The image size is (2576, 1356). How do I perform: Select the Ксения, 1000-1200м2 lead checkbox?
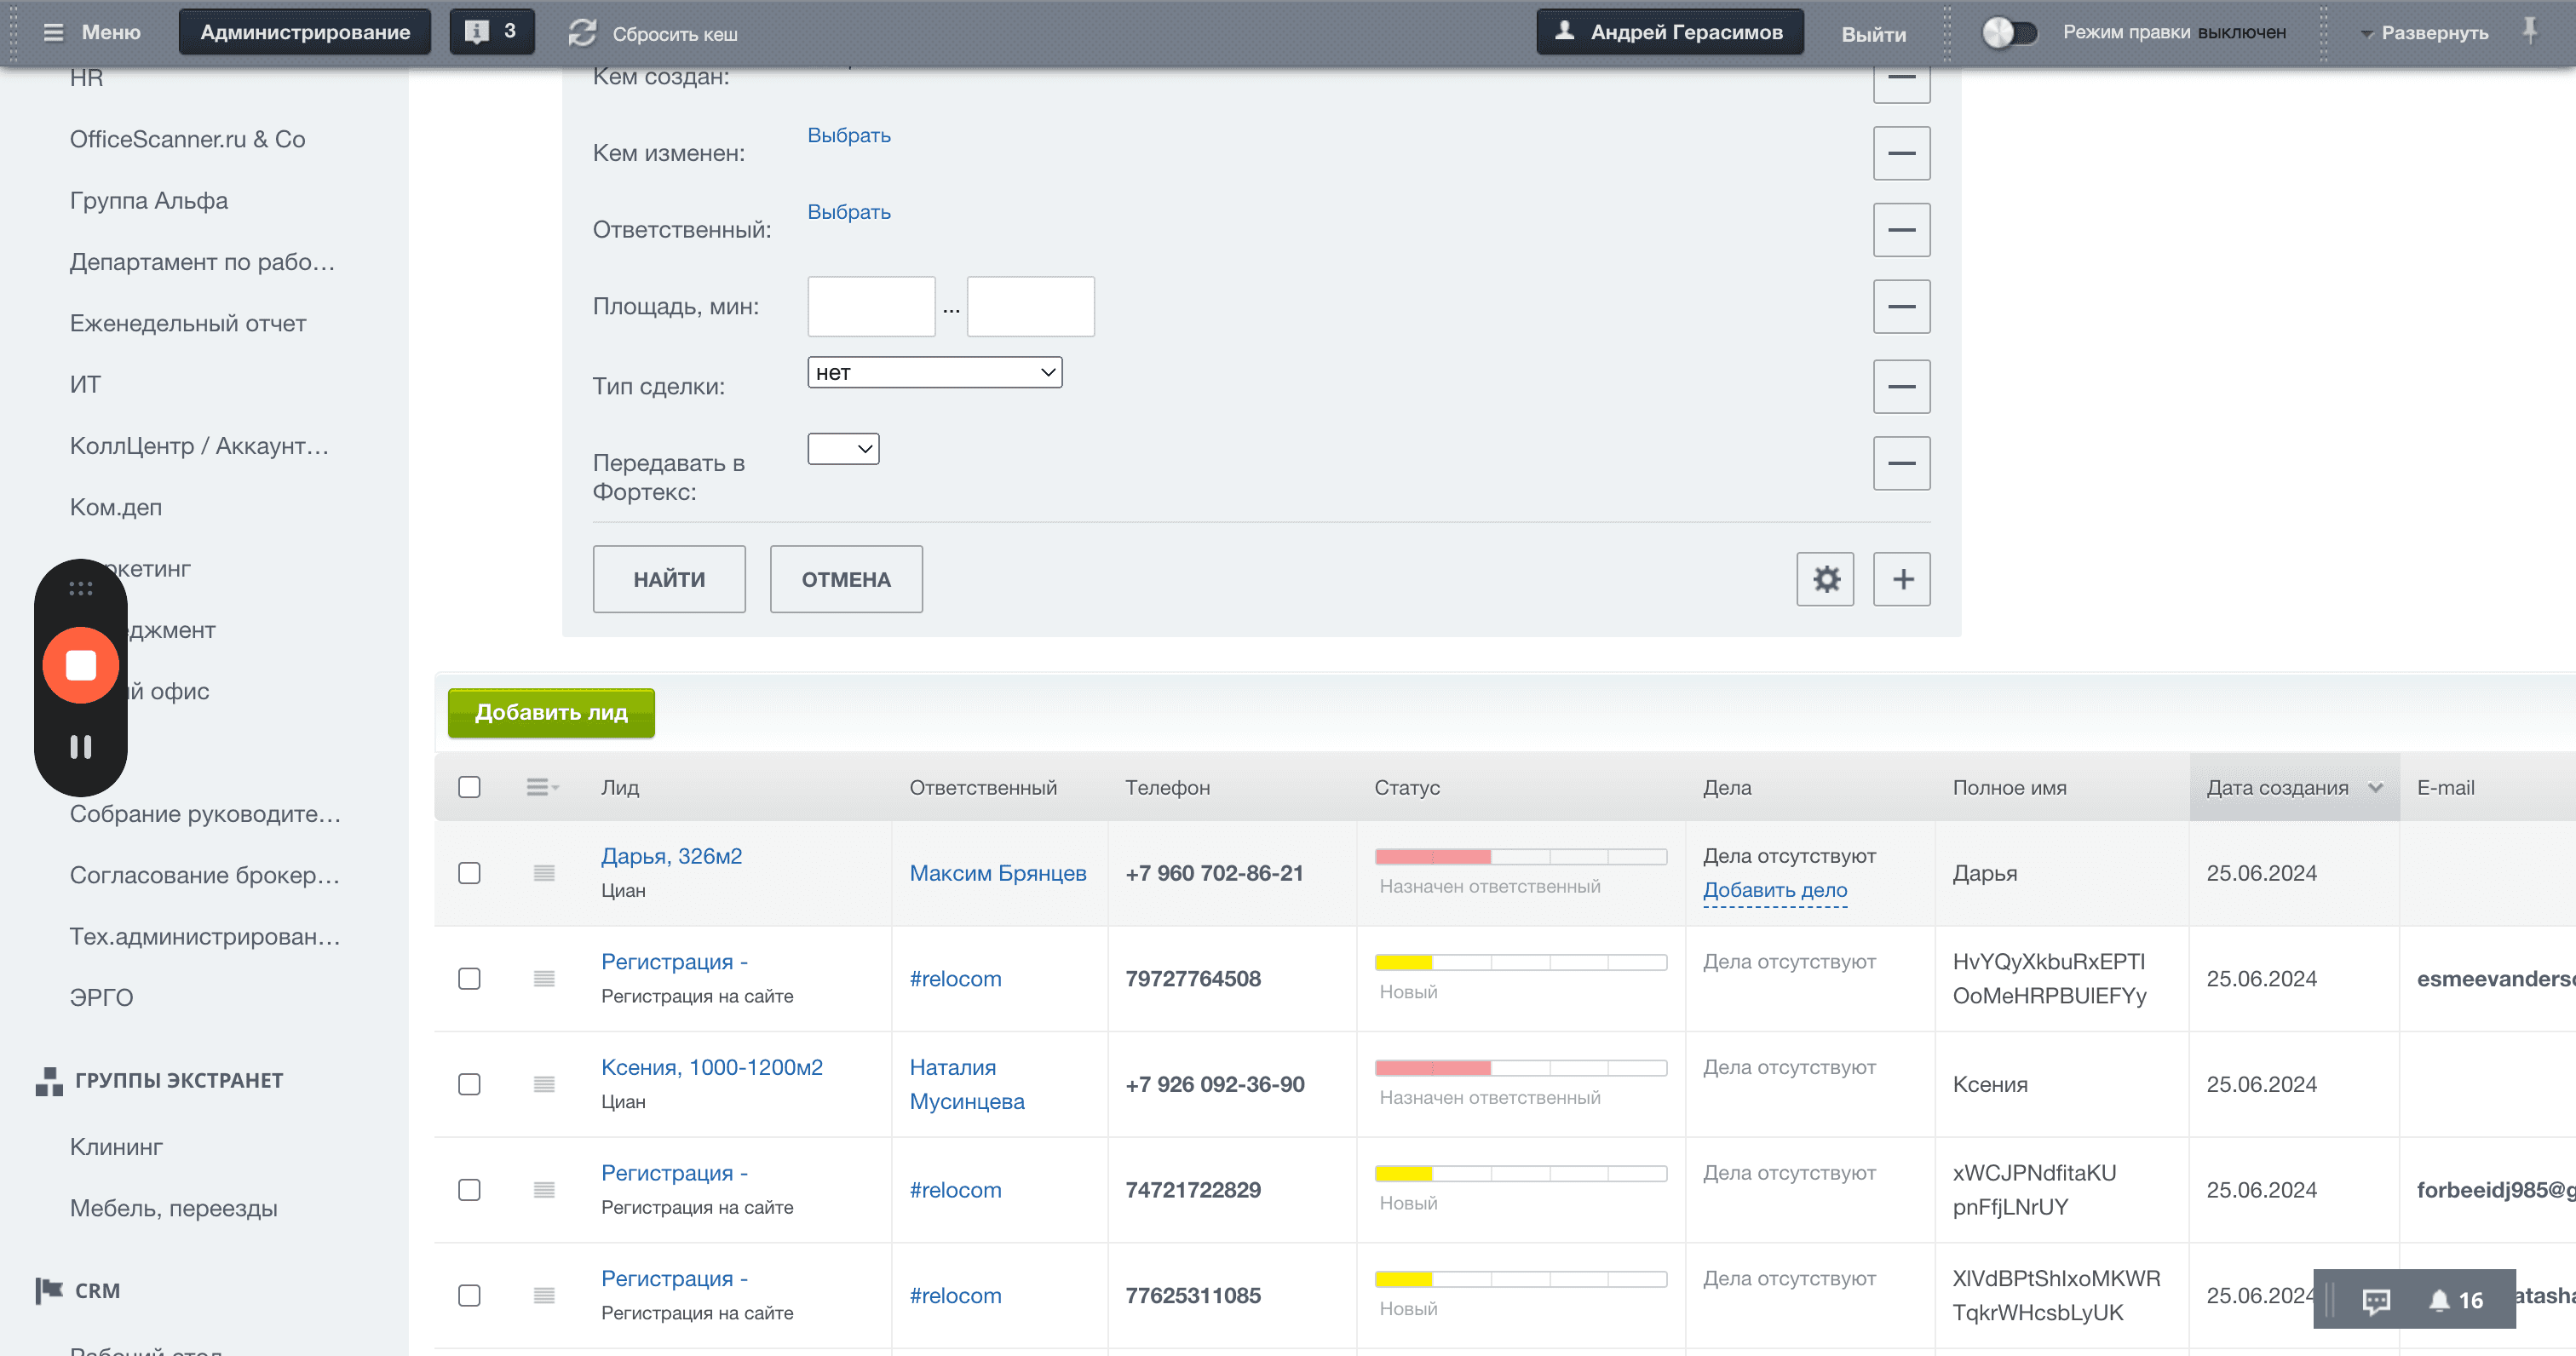coord(469,1084)
